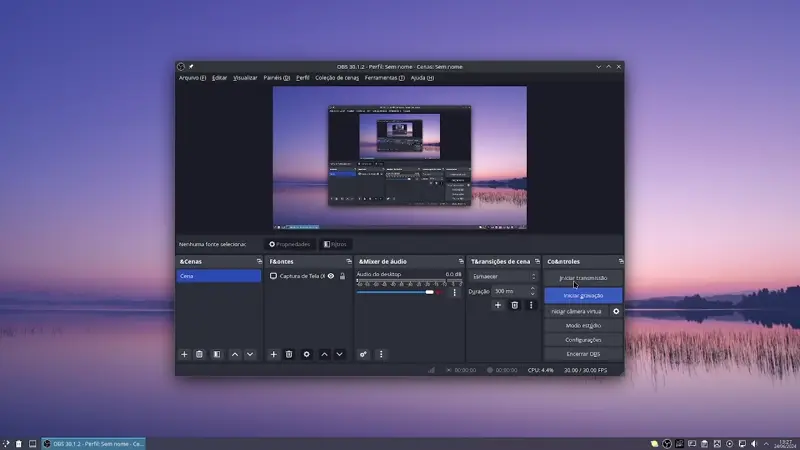The image size is (800, 450).
Task: Click the OBS 30.1.2 taskbar window entry
Action: (93, 444)
